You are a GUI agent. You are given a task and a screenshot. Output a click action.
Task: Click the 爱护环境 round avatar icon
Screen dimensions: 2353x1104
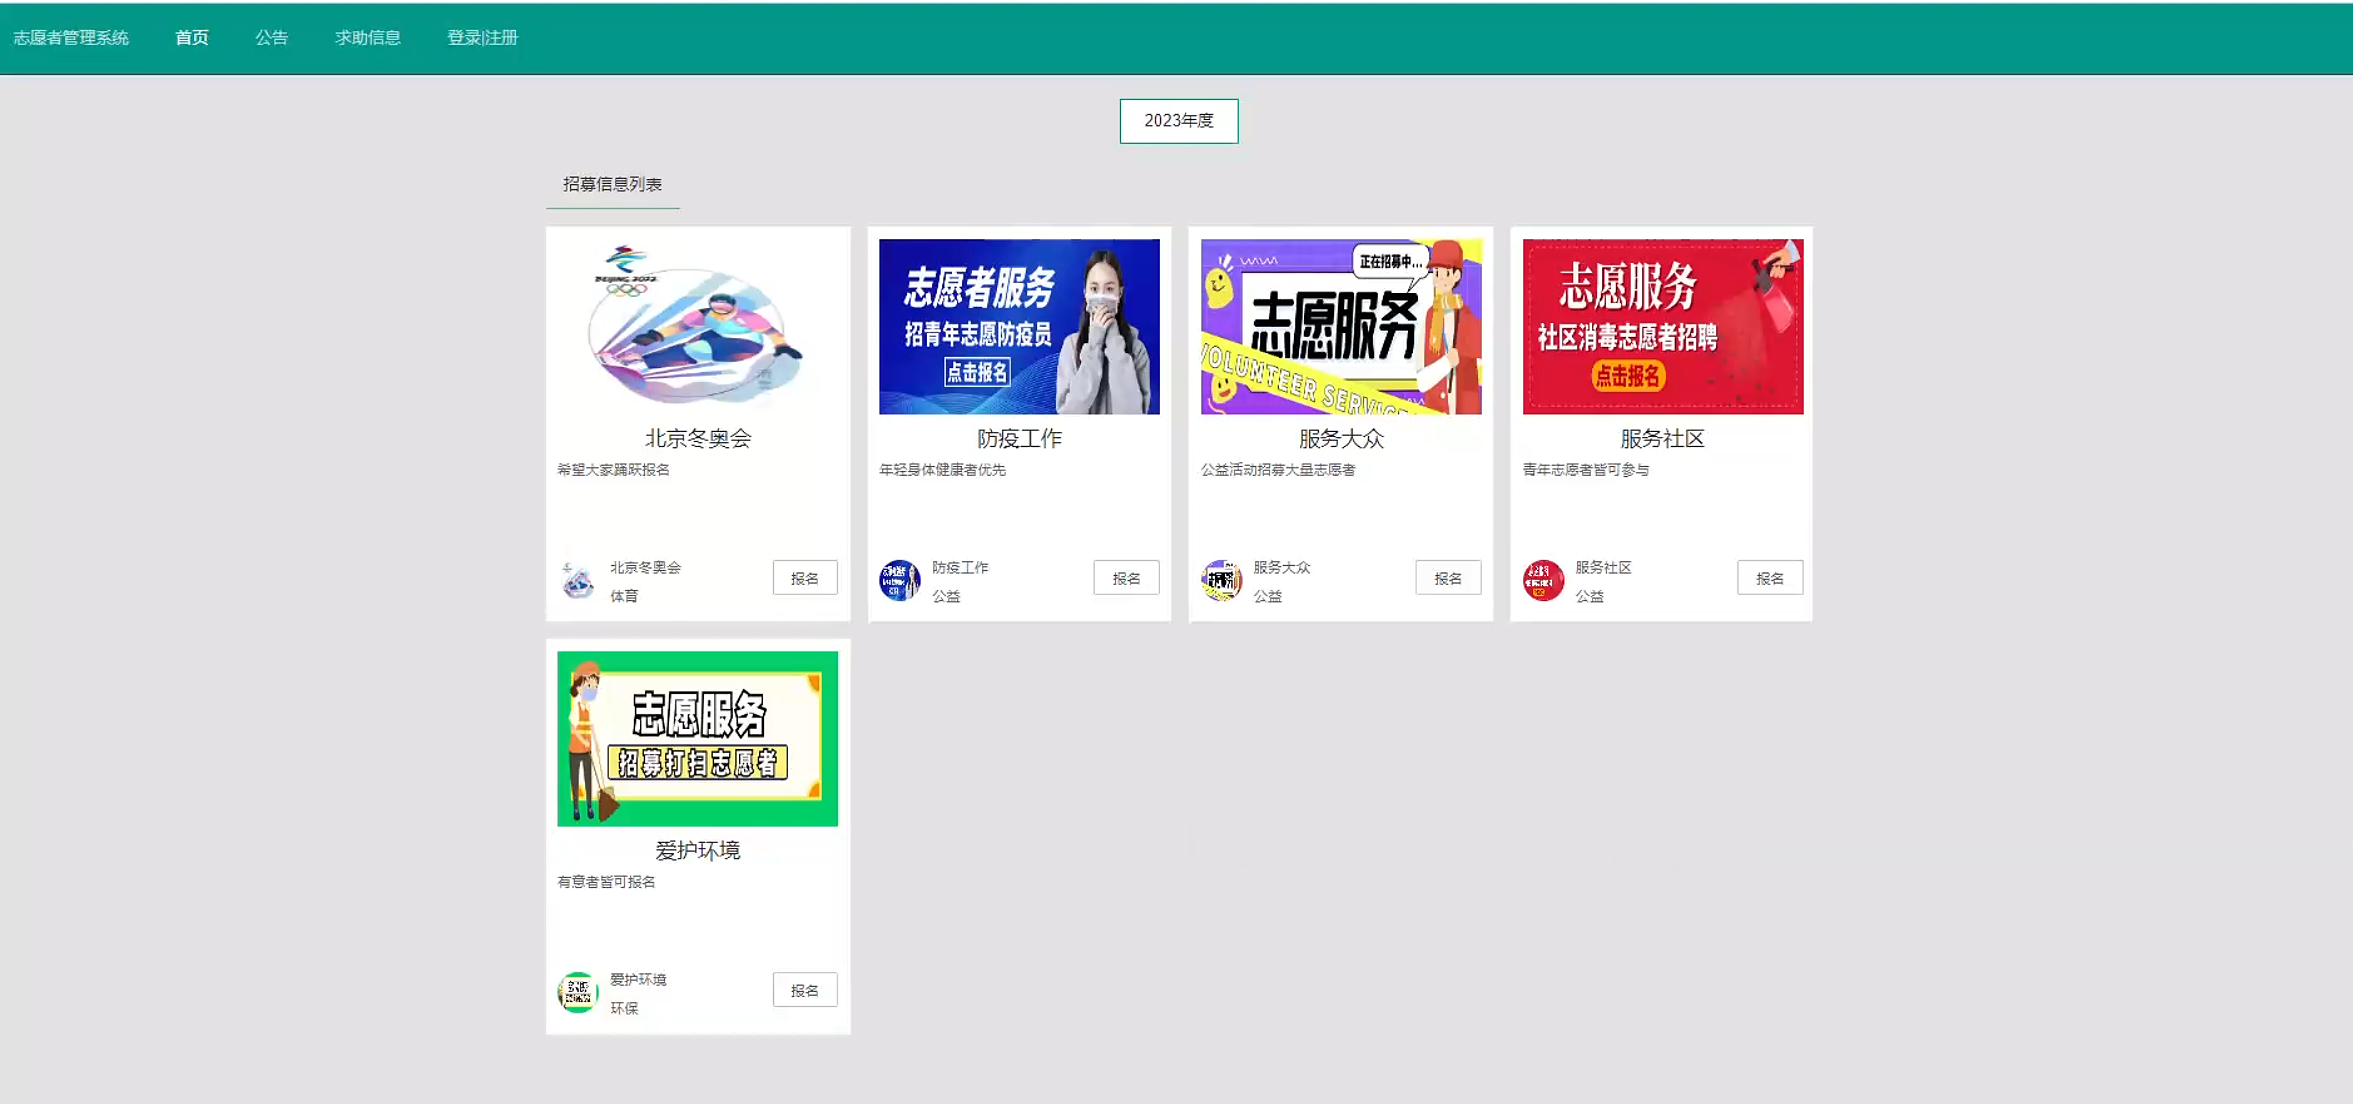[x=578, y=992]
